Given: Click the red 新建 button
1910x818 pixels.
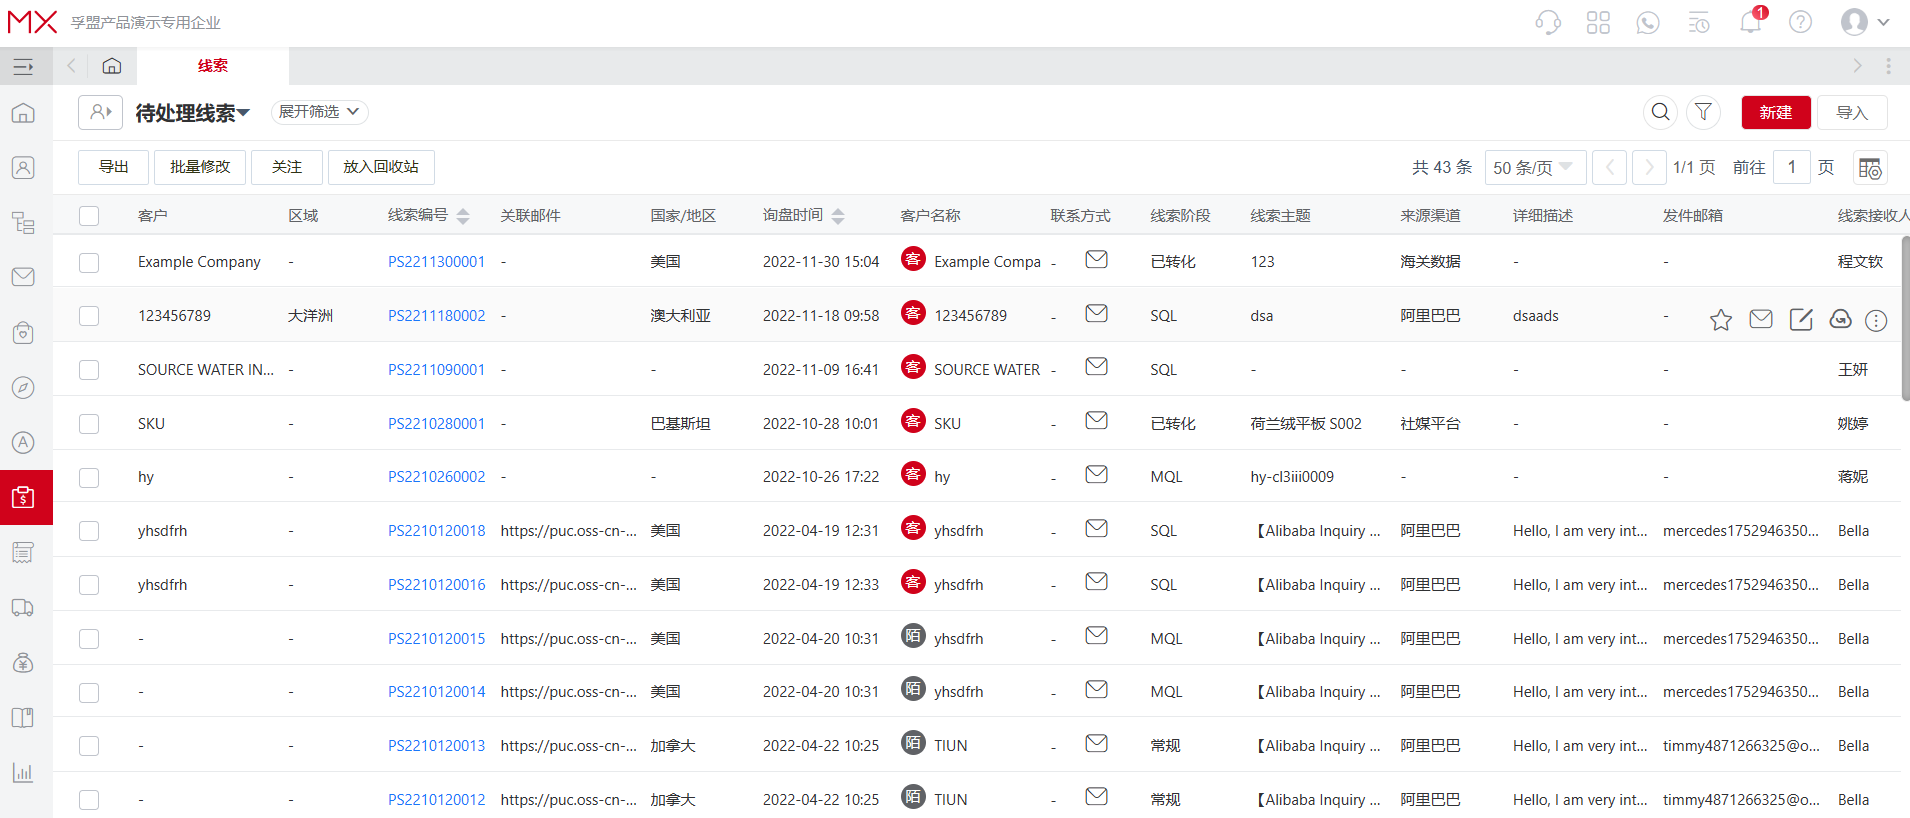Looking at the screenshot, I should pyautogui.click(x=1775, y=112).
